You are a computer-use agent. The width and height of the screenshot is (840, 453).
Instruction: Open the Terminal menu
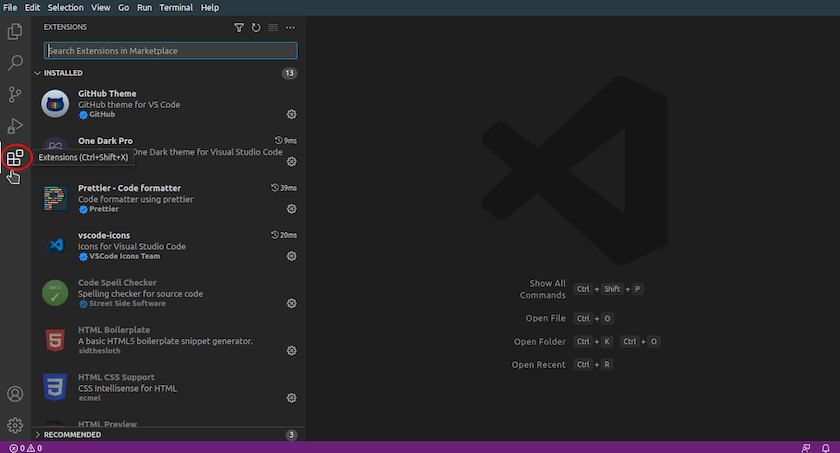(175, 7)
